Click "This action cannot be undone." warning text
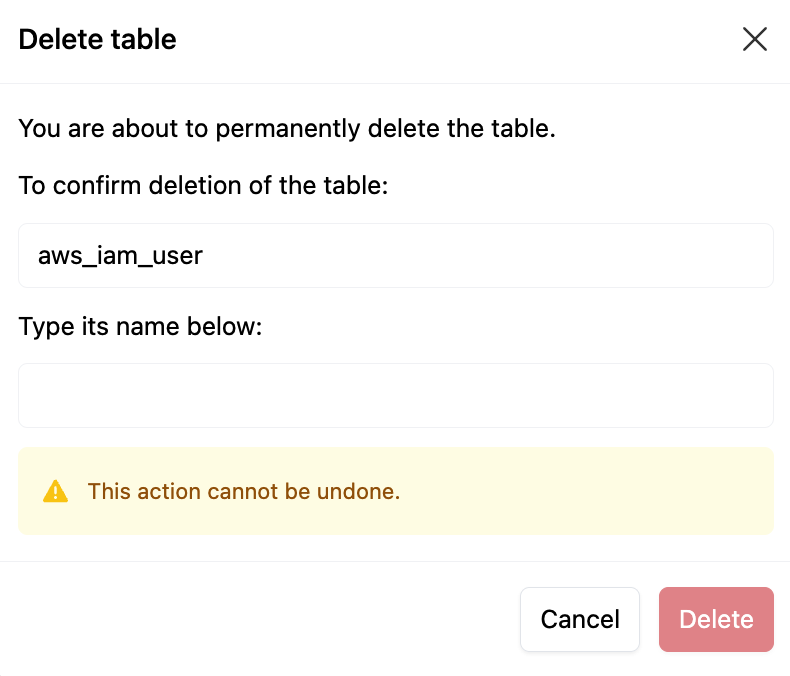This screenshot has height=676, width=790. (244, 492)
